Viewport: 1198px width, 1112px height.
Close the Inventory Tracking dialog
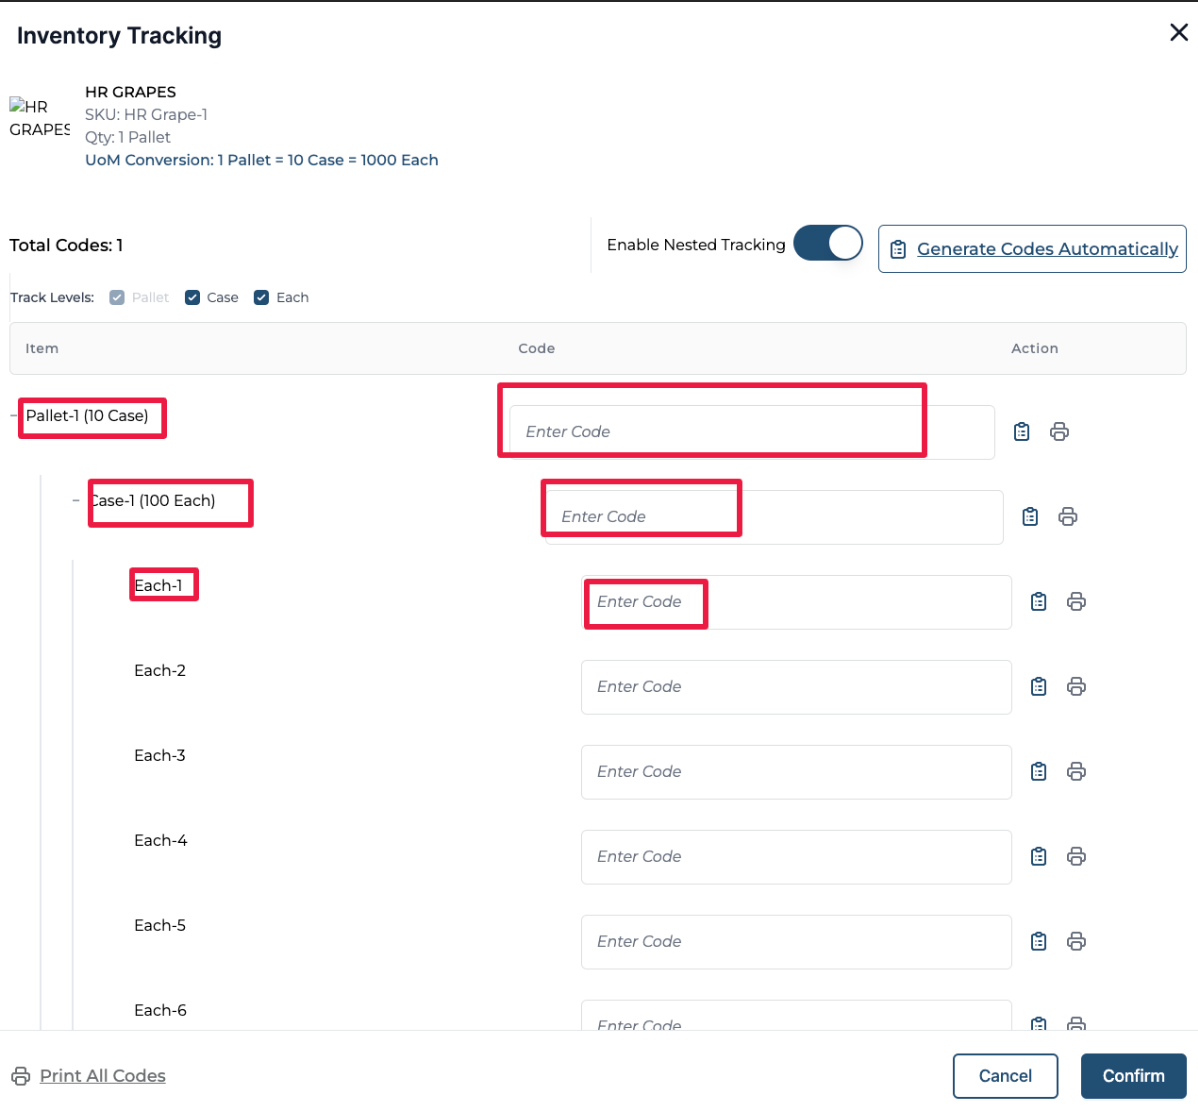point(1178,33)
